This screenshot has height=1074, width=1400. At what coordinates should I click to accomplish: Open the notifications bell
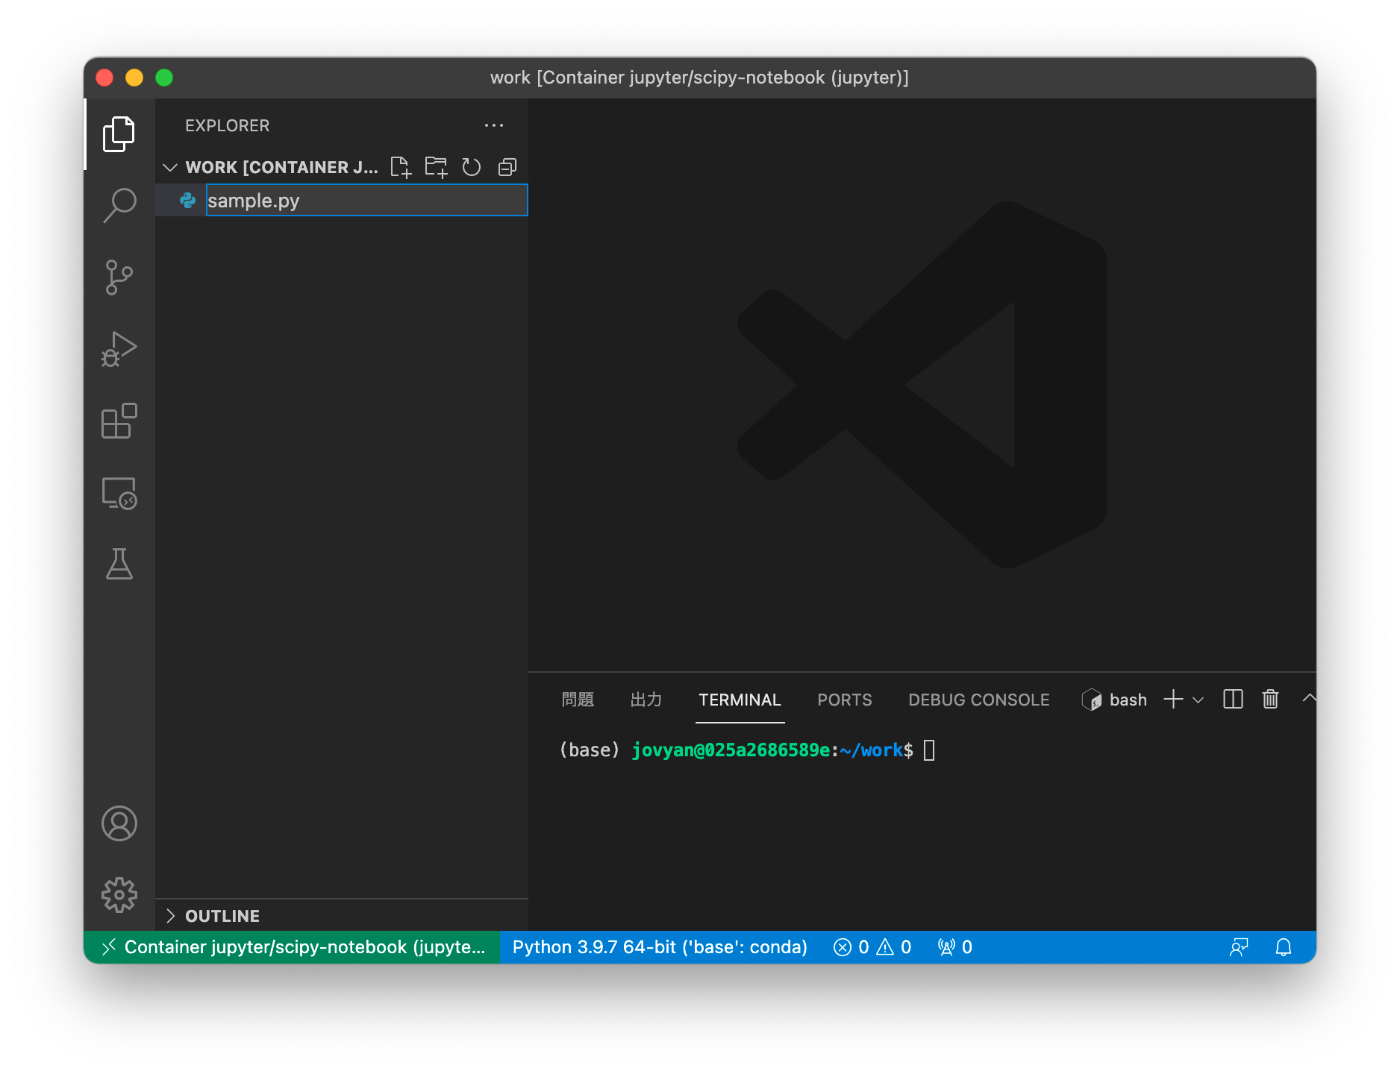(1284, 947)
